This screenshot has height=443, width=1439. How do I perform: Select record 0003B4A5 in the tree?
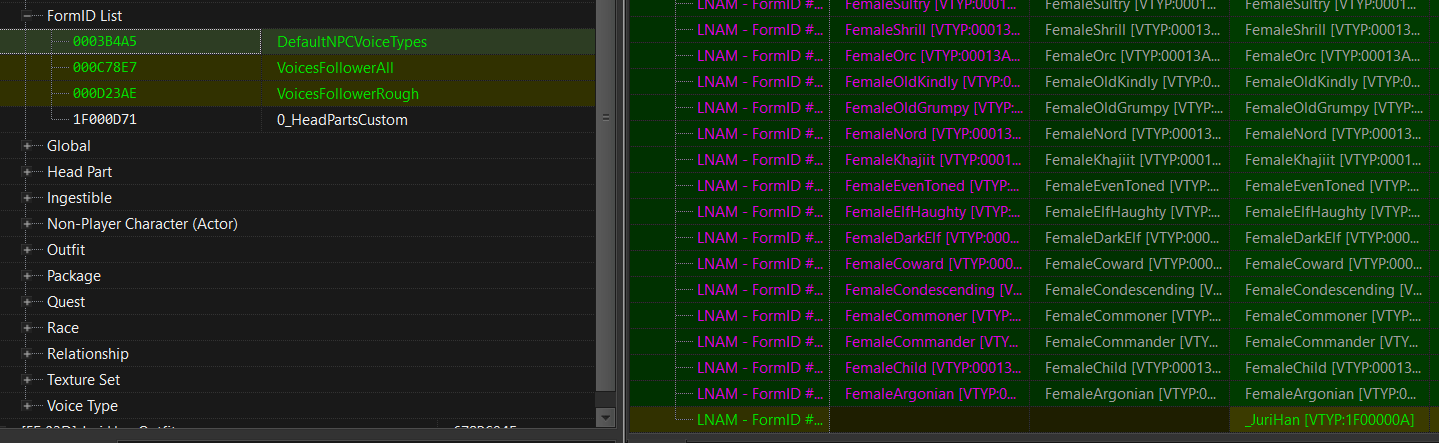(x=105, y=42)
